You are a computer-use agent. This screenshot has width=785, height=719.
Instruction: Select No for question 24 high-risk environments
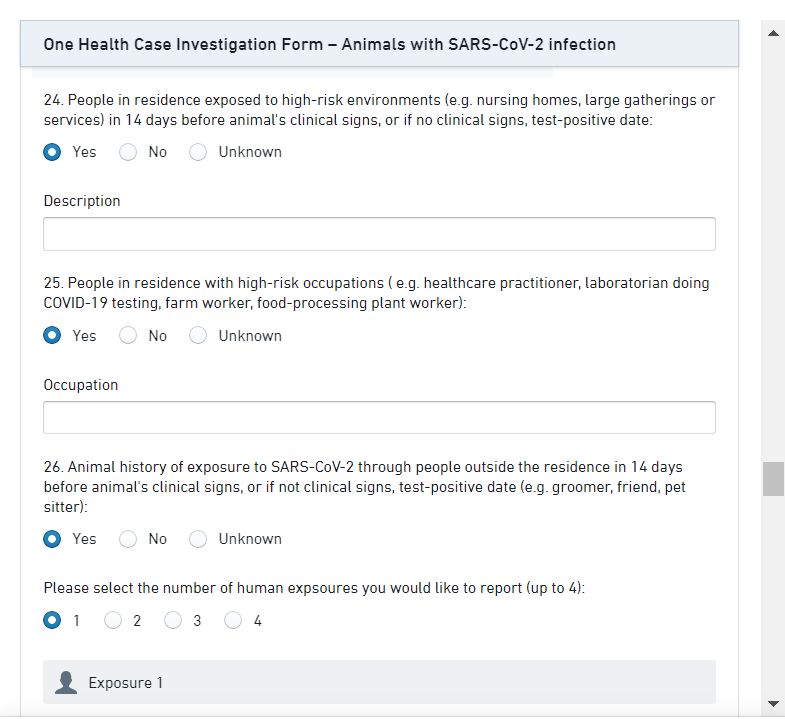(128, 152)
